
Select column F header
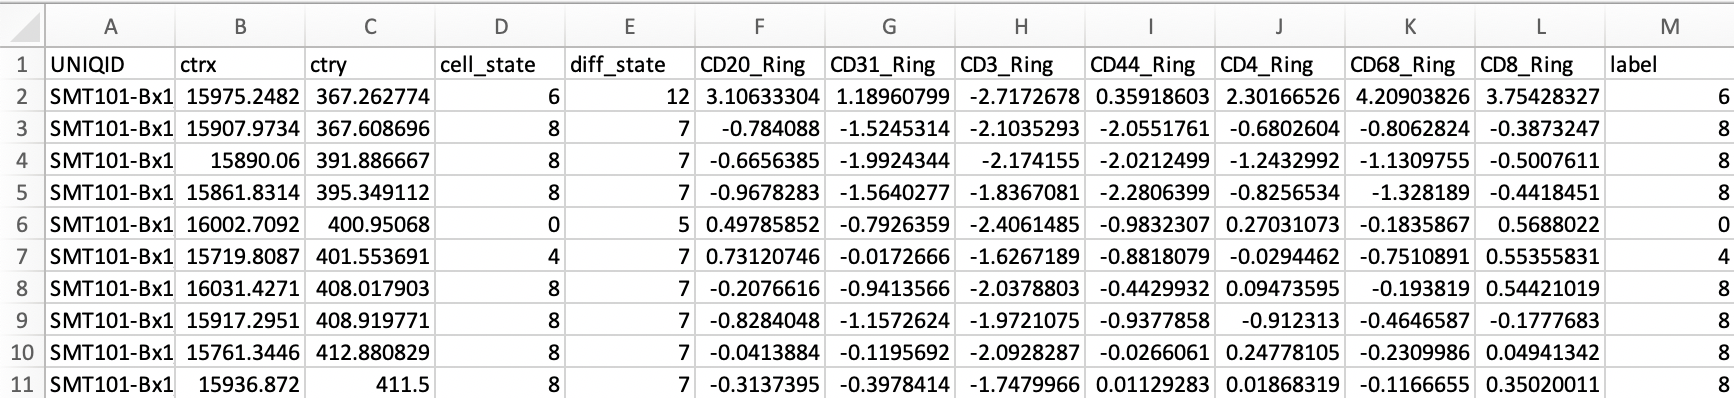click(x=760, y=28)
